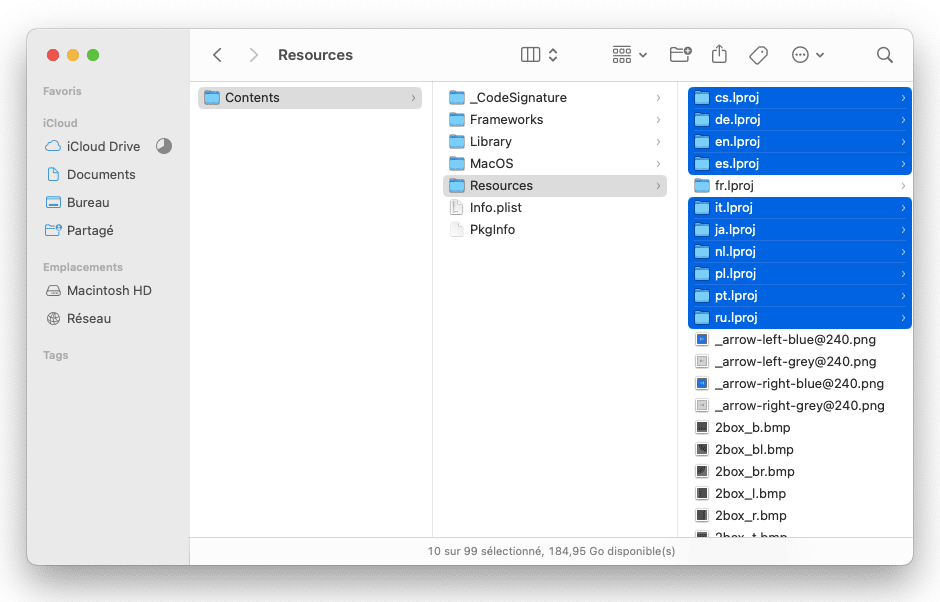Select the nl.lproj folder

[x=800, y=252]
